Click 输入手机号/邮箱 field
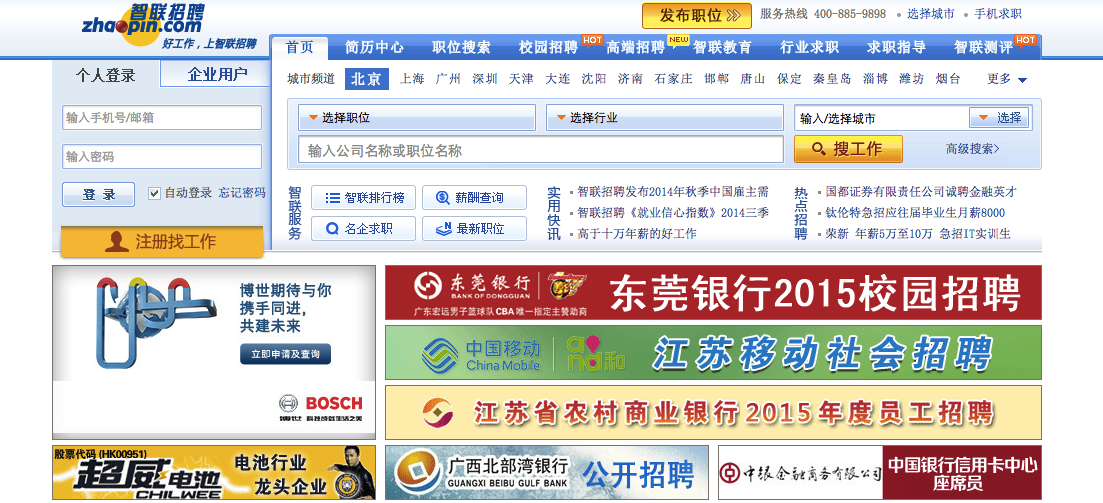1103x503 pixels. [162, 117]
